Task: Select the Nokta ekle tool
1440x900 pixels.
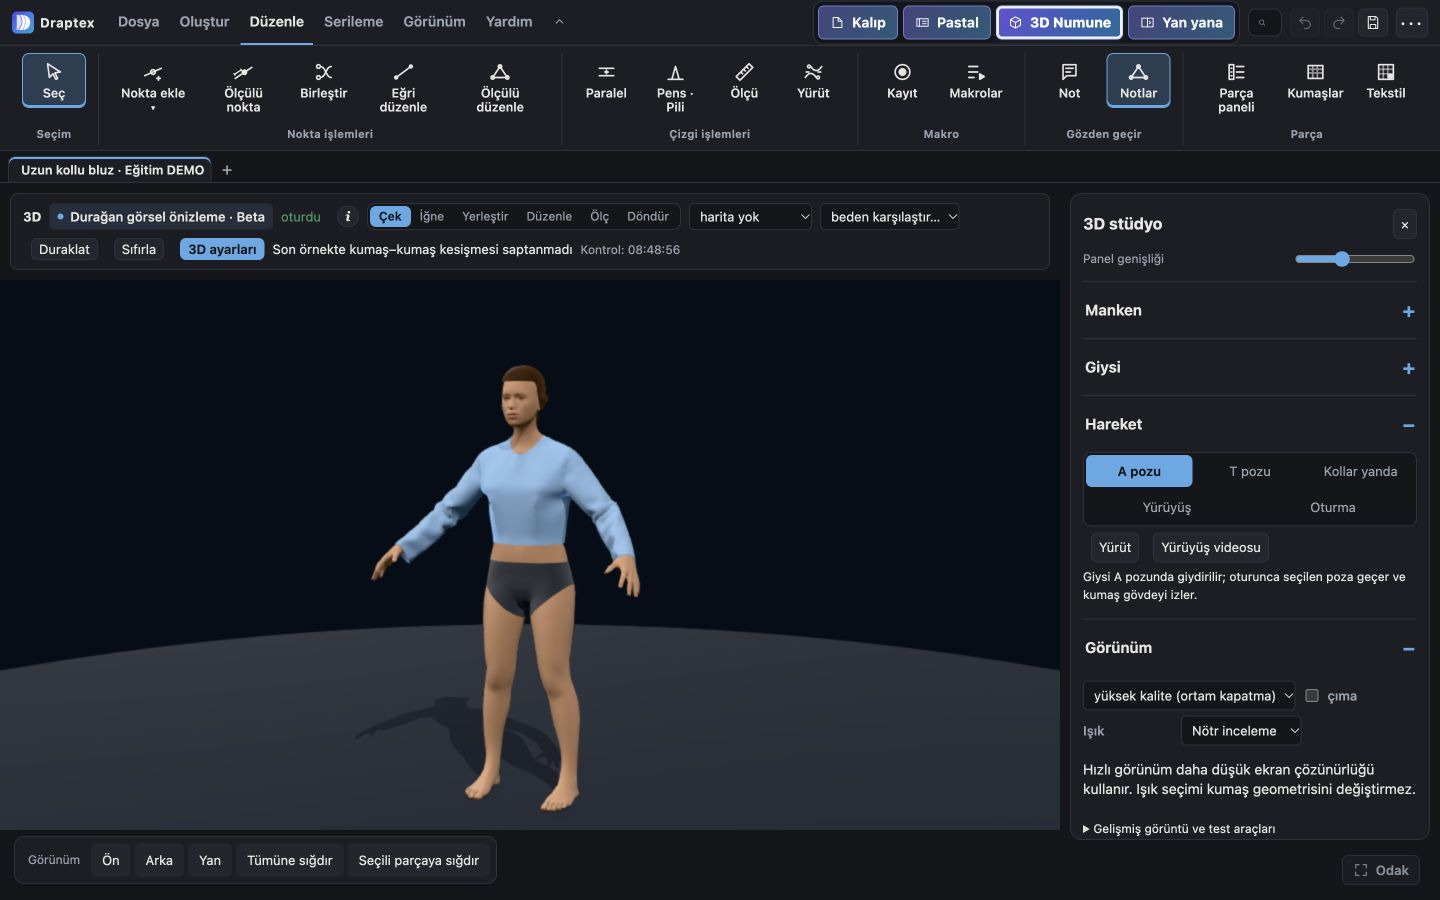Action: [153, 84]
